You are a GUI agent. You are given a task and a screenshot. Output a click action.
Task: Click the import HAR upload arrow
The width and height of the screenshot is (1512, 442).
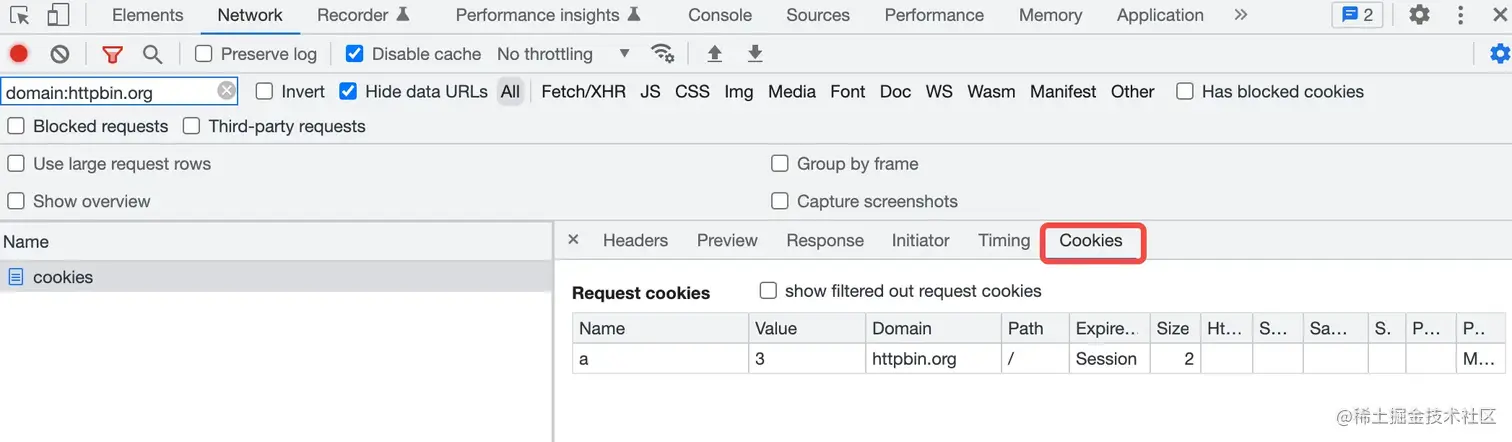click(x=714, y=54)
